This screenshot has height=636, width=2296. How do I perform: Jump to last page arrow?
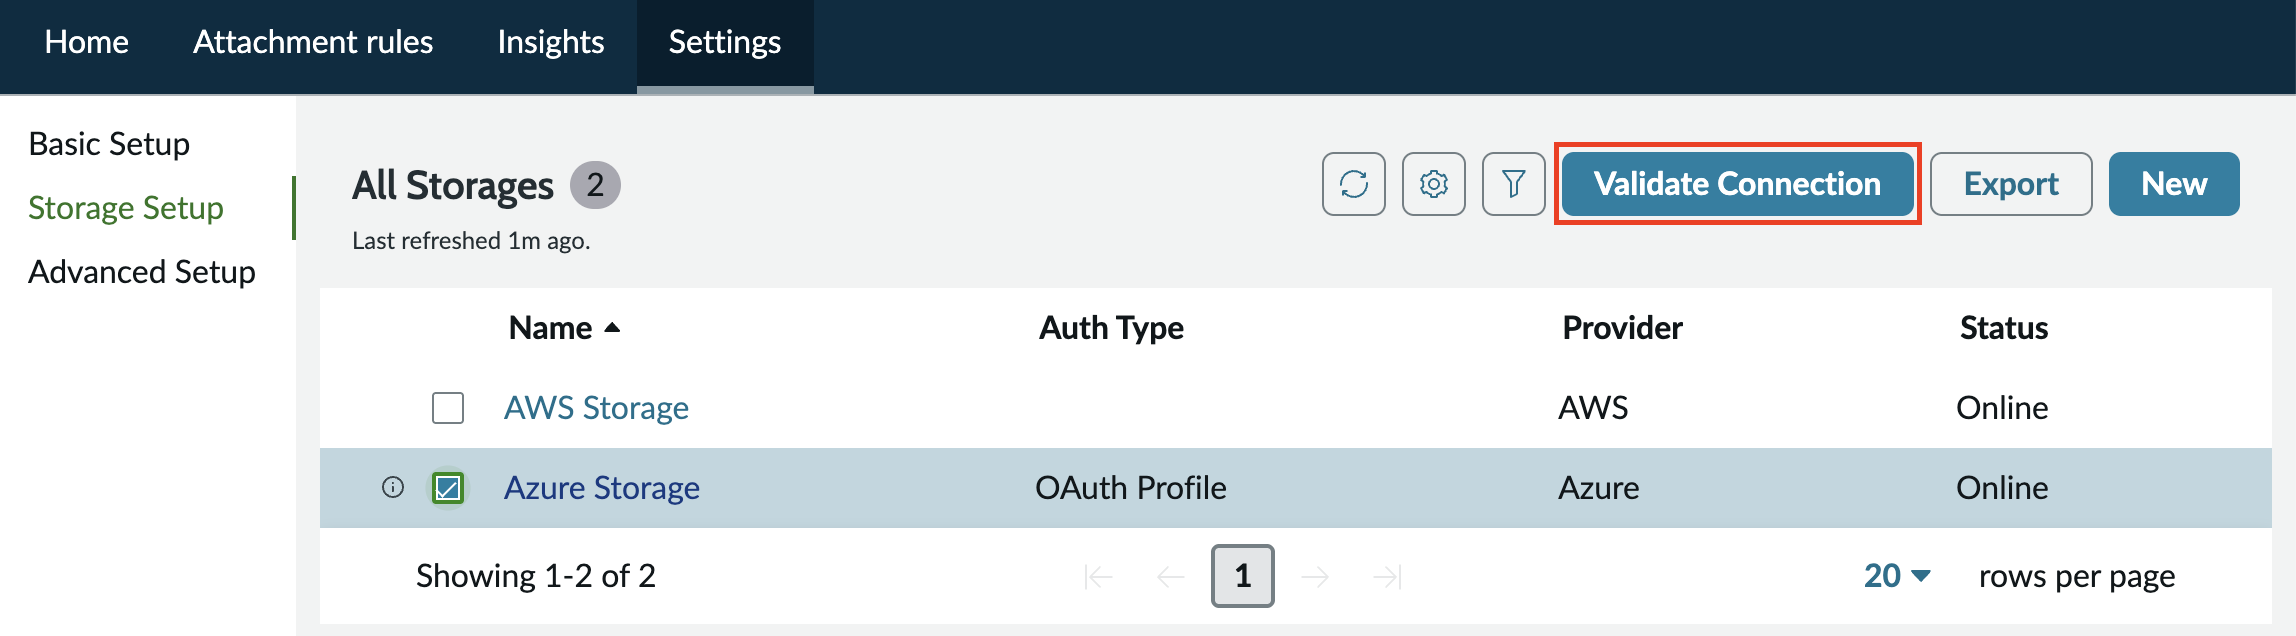click(1387, 576)
